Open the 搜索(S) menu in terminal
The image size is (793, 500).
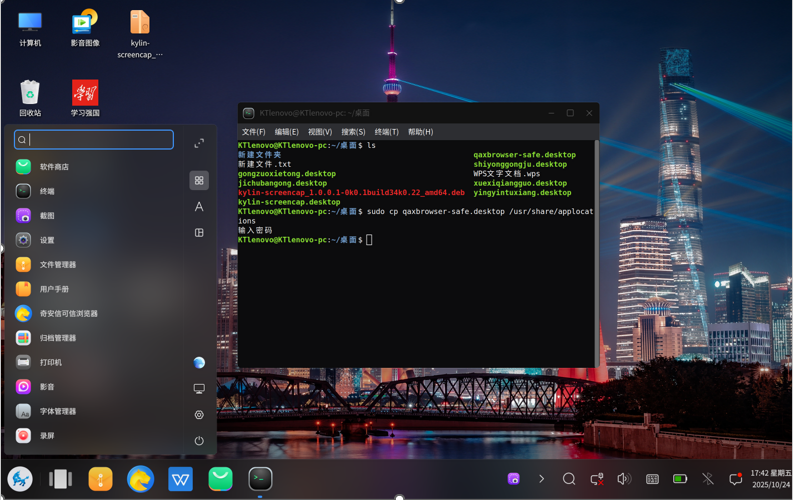[x=353, y=132]
